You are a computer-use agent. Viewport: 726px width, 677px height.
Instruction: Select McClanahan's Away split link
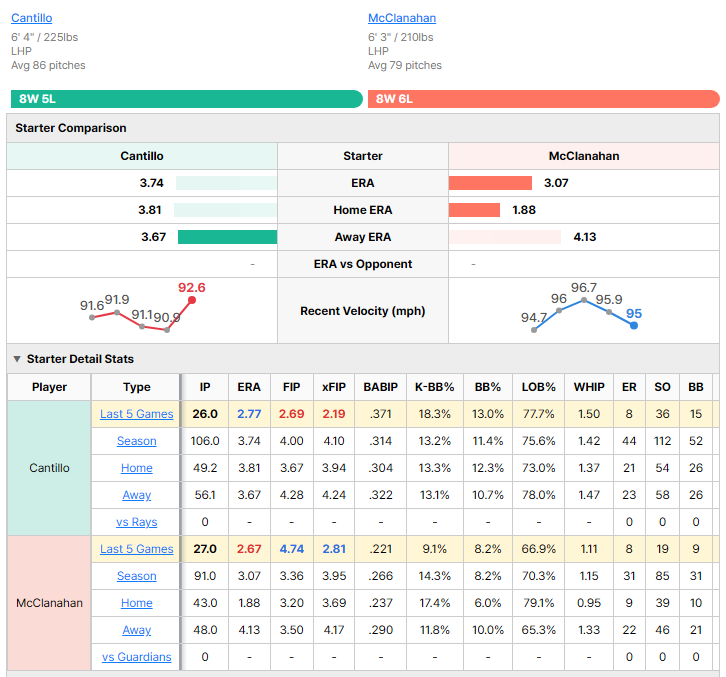[137, 630]
